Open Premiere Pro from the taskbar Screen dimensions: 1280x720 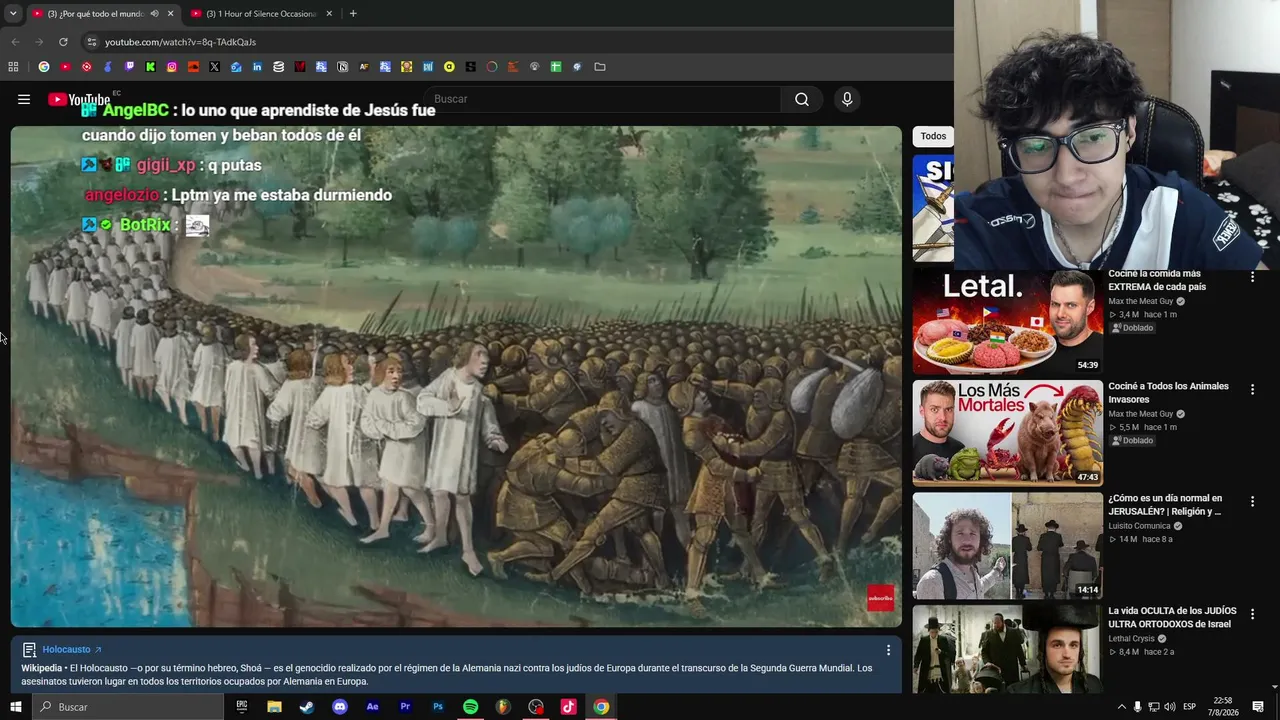(x=405, y=707)
